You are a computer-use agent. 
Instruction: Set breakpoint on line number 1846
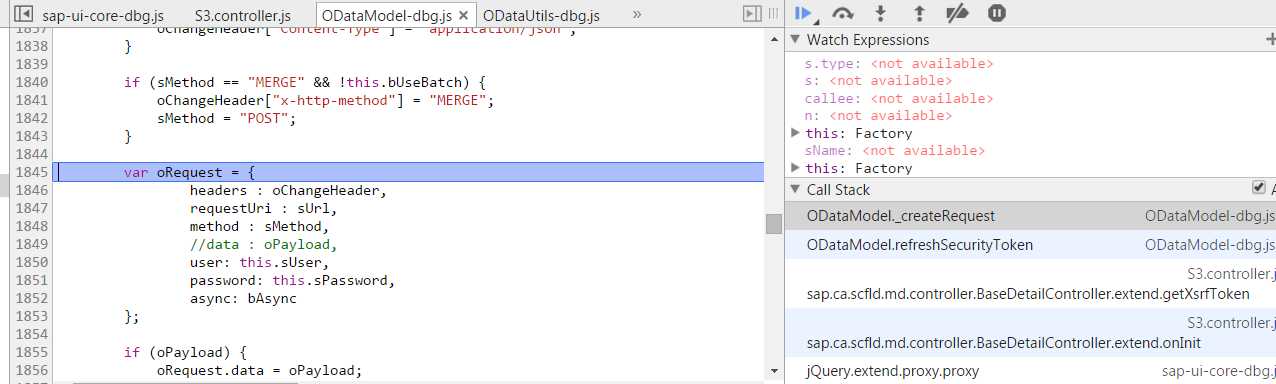tap(31, 190)
